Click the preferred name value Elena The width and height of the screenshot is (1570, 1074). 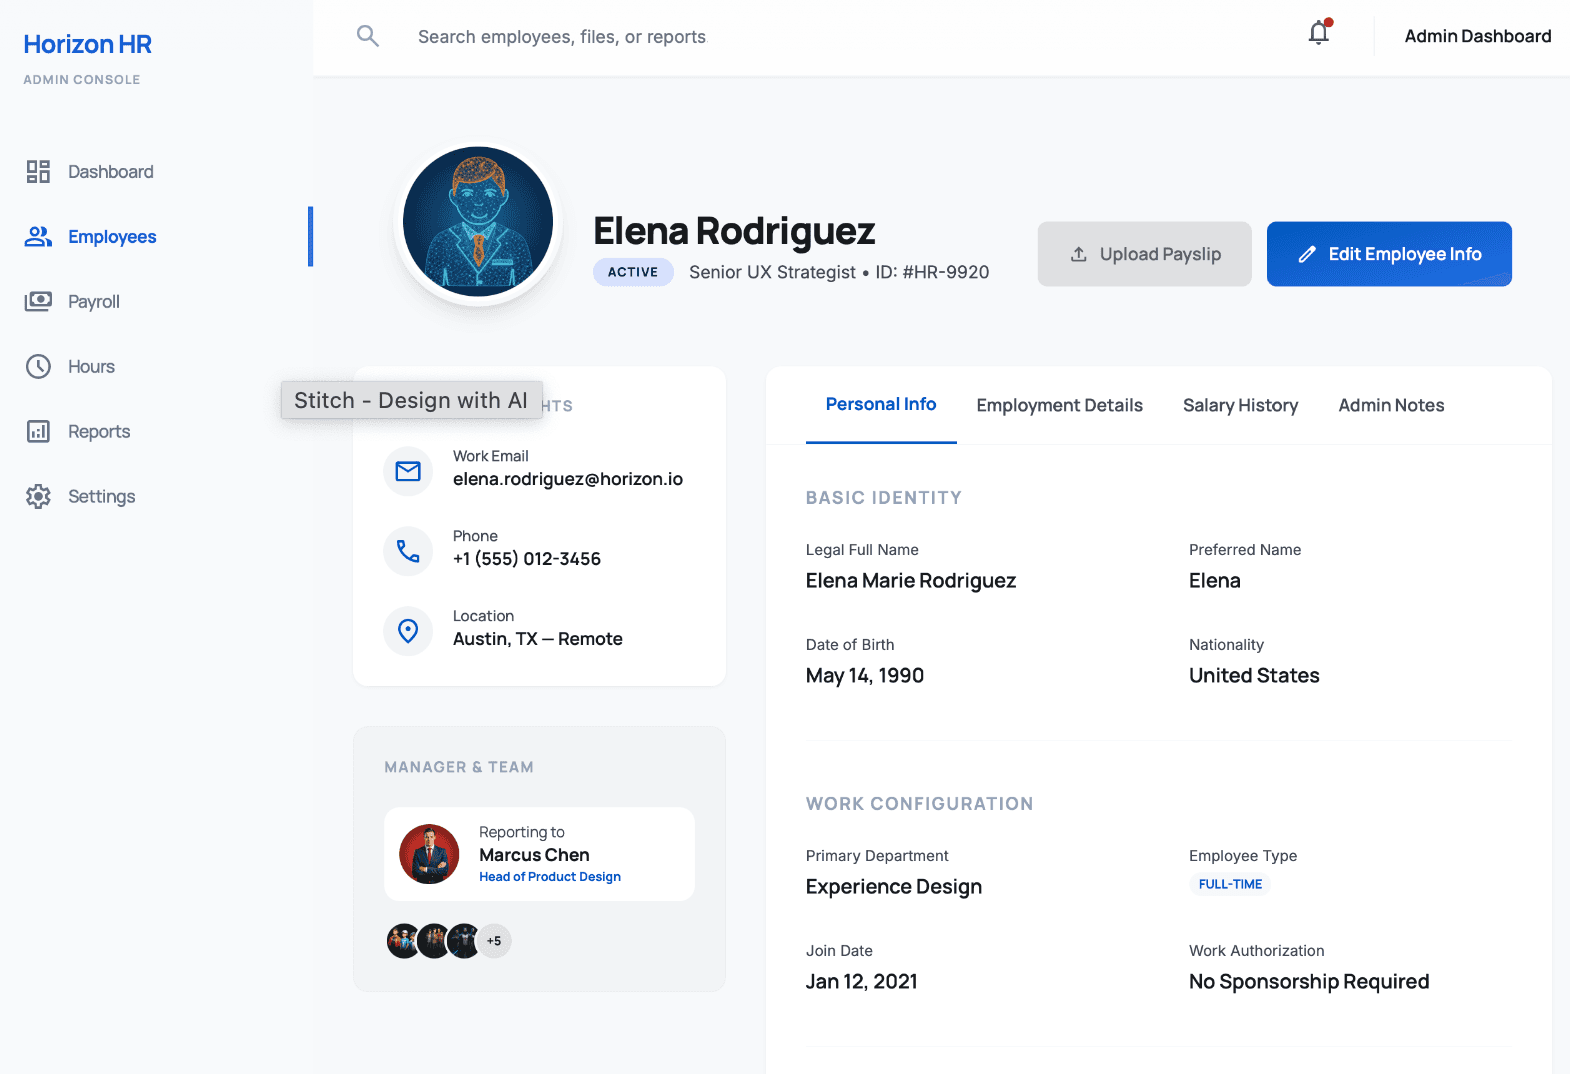1215,581
